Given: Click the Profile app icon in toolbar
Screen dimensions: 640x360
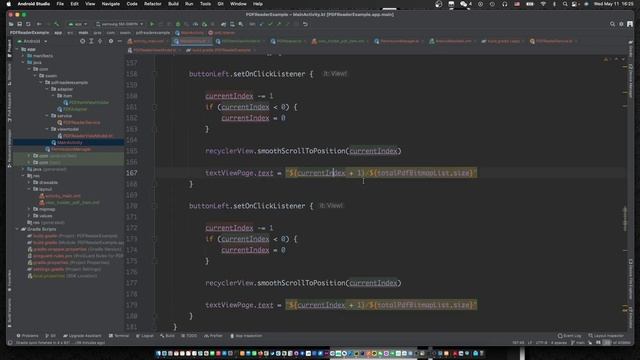Looking at the screenshot, I should click(196, 24).
